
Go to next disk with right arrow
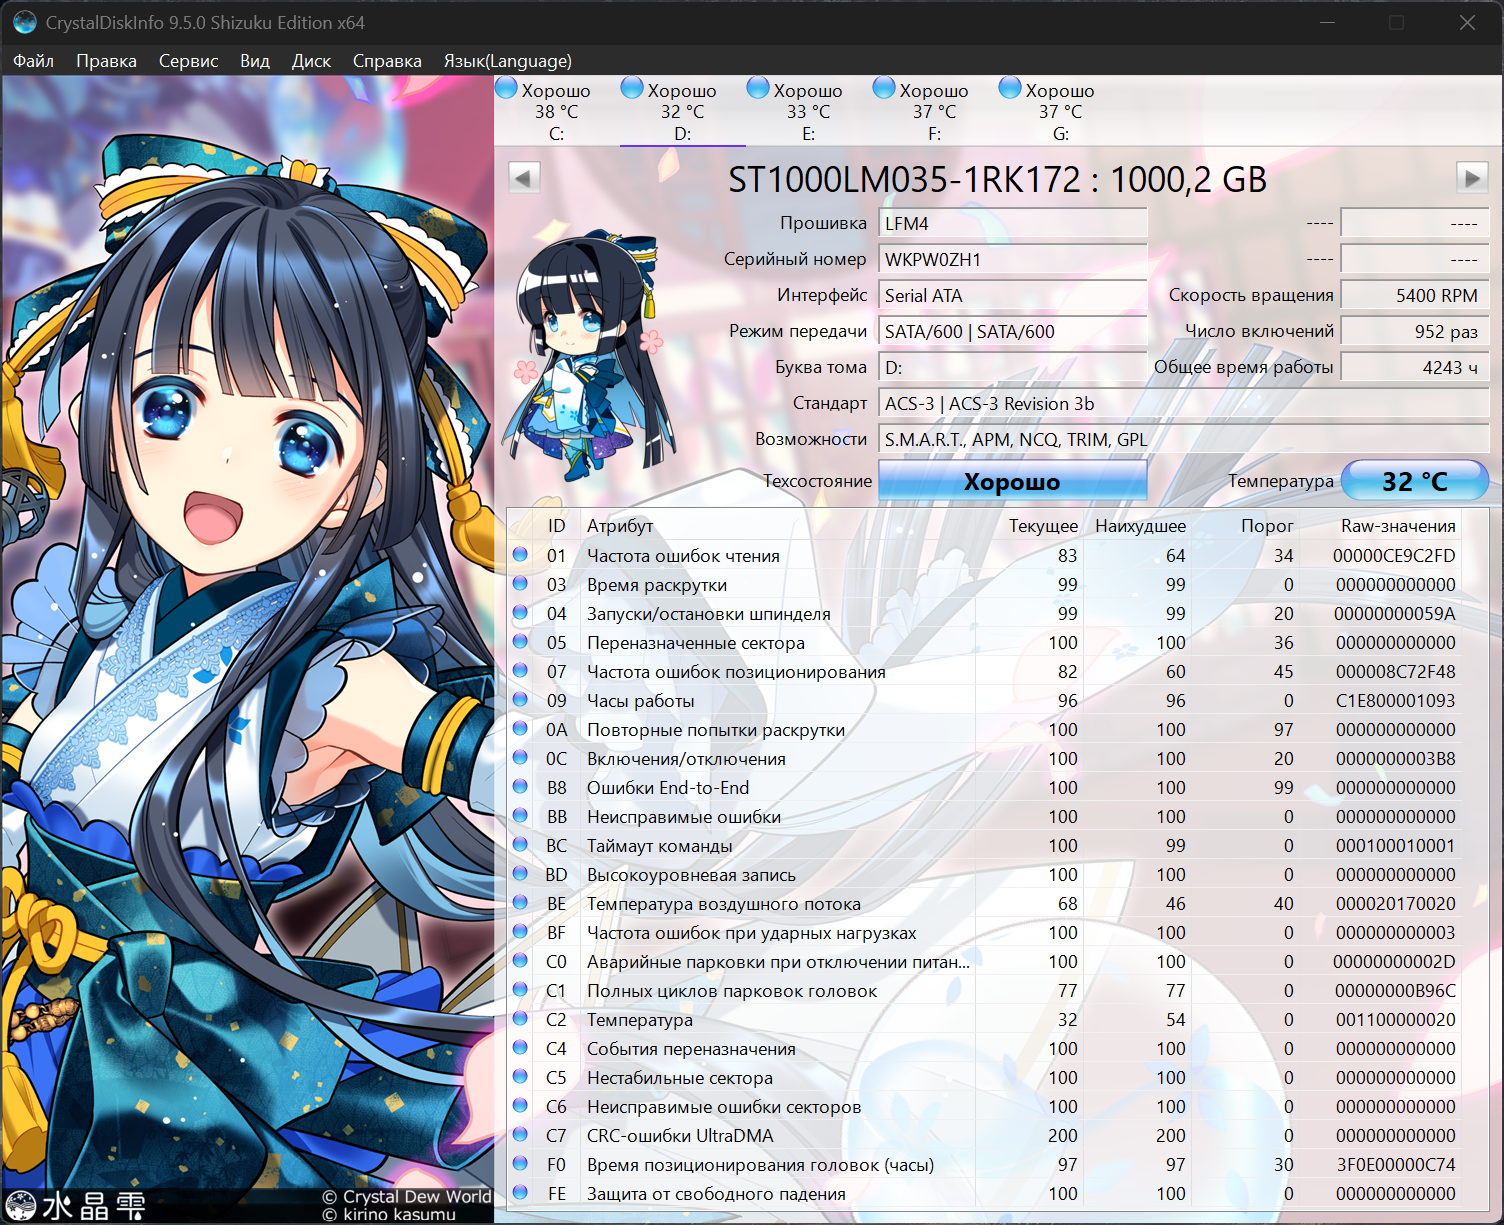1472,178
